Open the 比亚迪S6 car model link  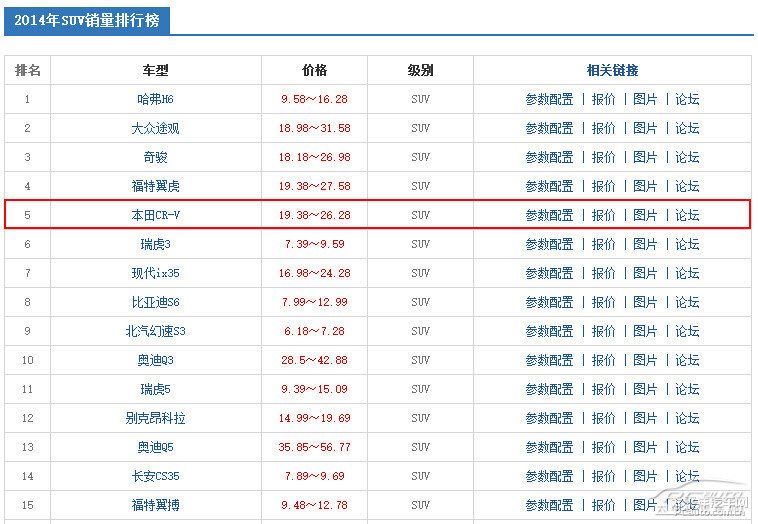(155, 302)
